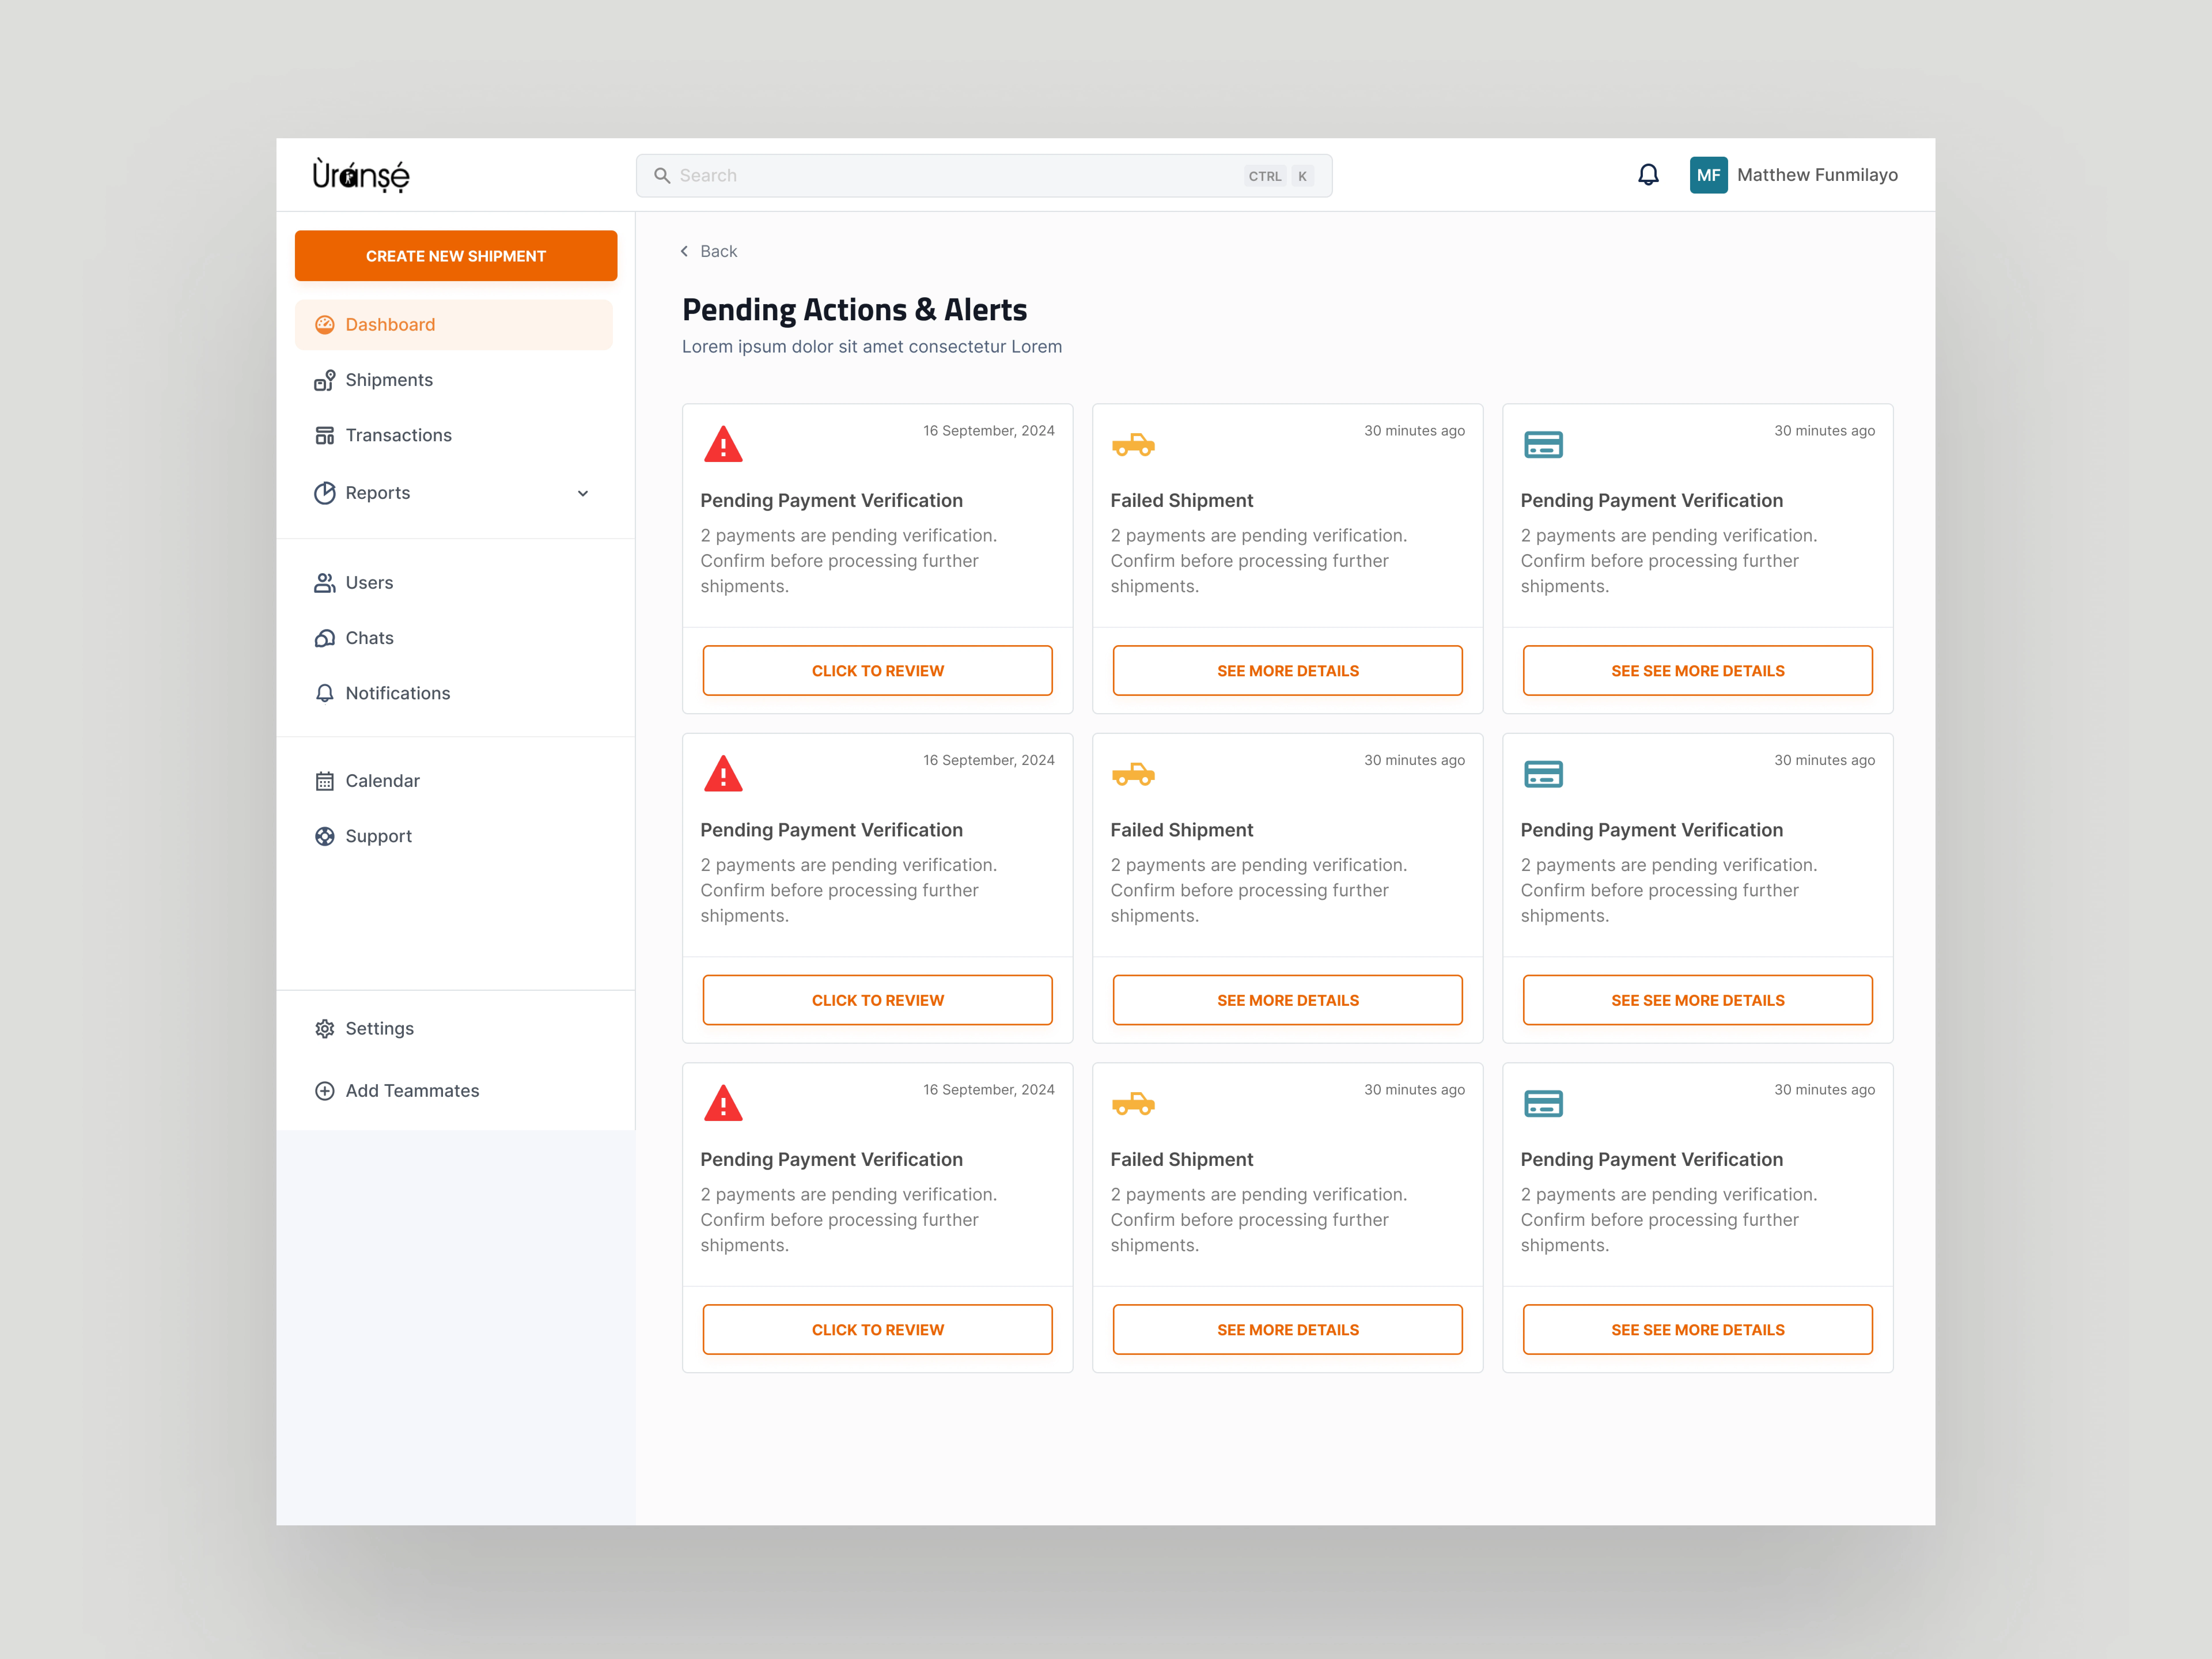Open the notification bell in the header
Image resolution: width=2212 pixels, height=1659 pixels.
[1648, 175]
